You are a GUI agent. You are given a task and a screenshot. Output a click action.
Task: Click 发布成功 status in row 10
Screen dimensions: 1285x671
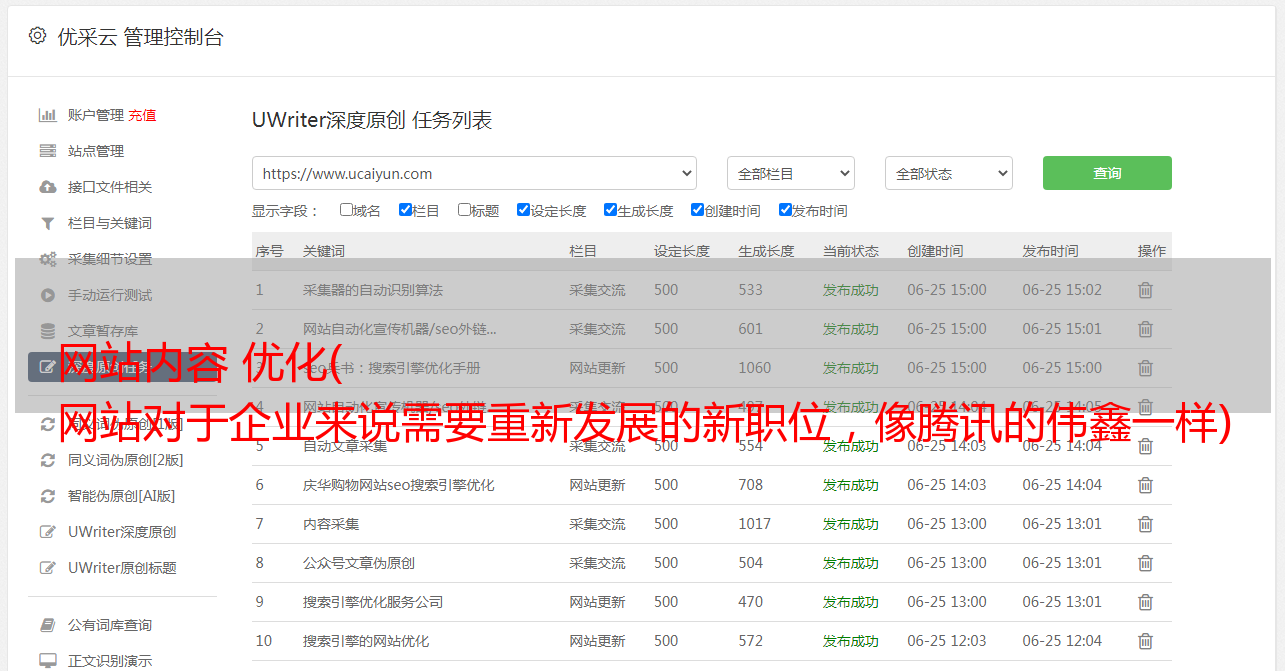pos(851,641)
